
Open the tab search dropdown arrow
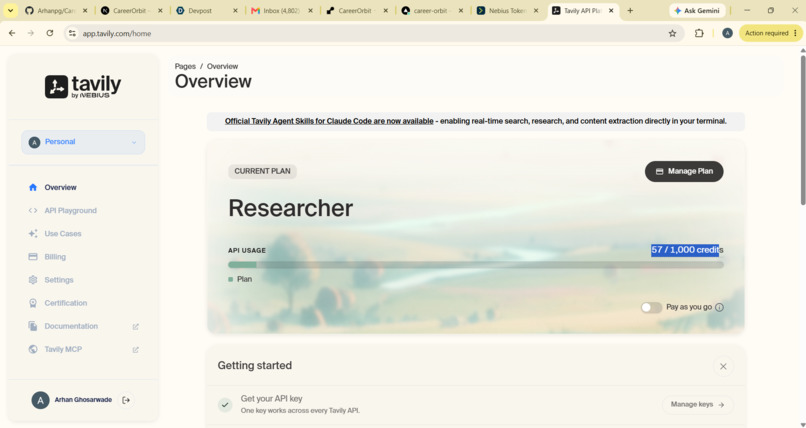point(10,10)
